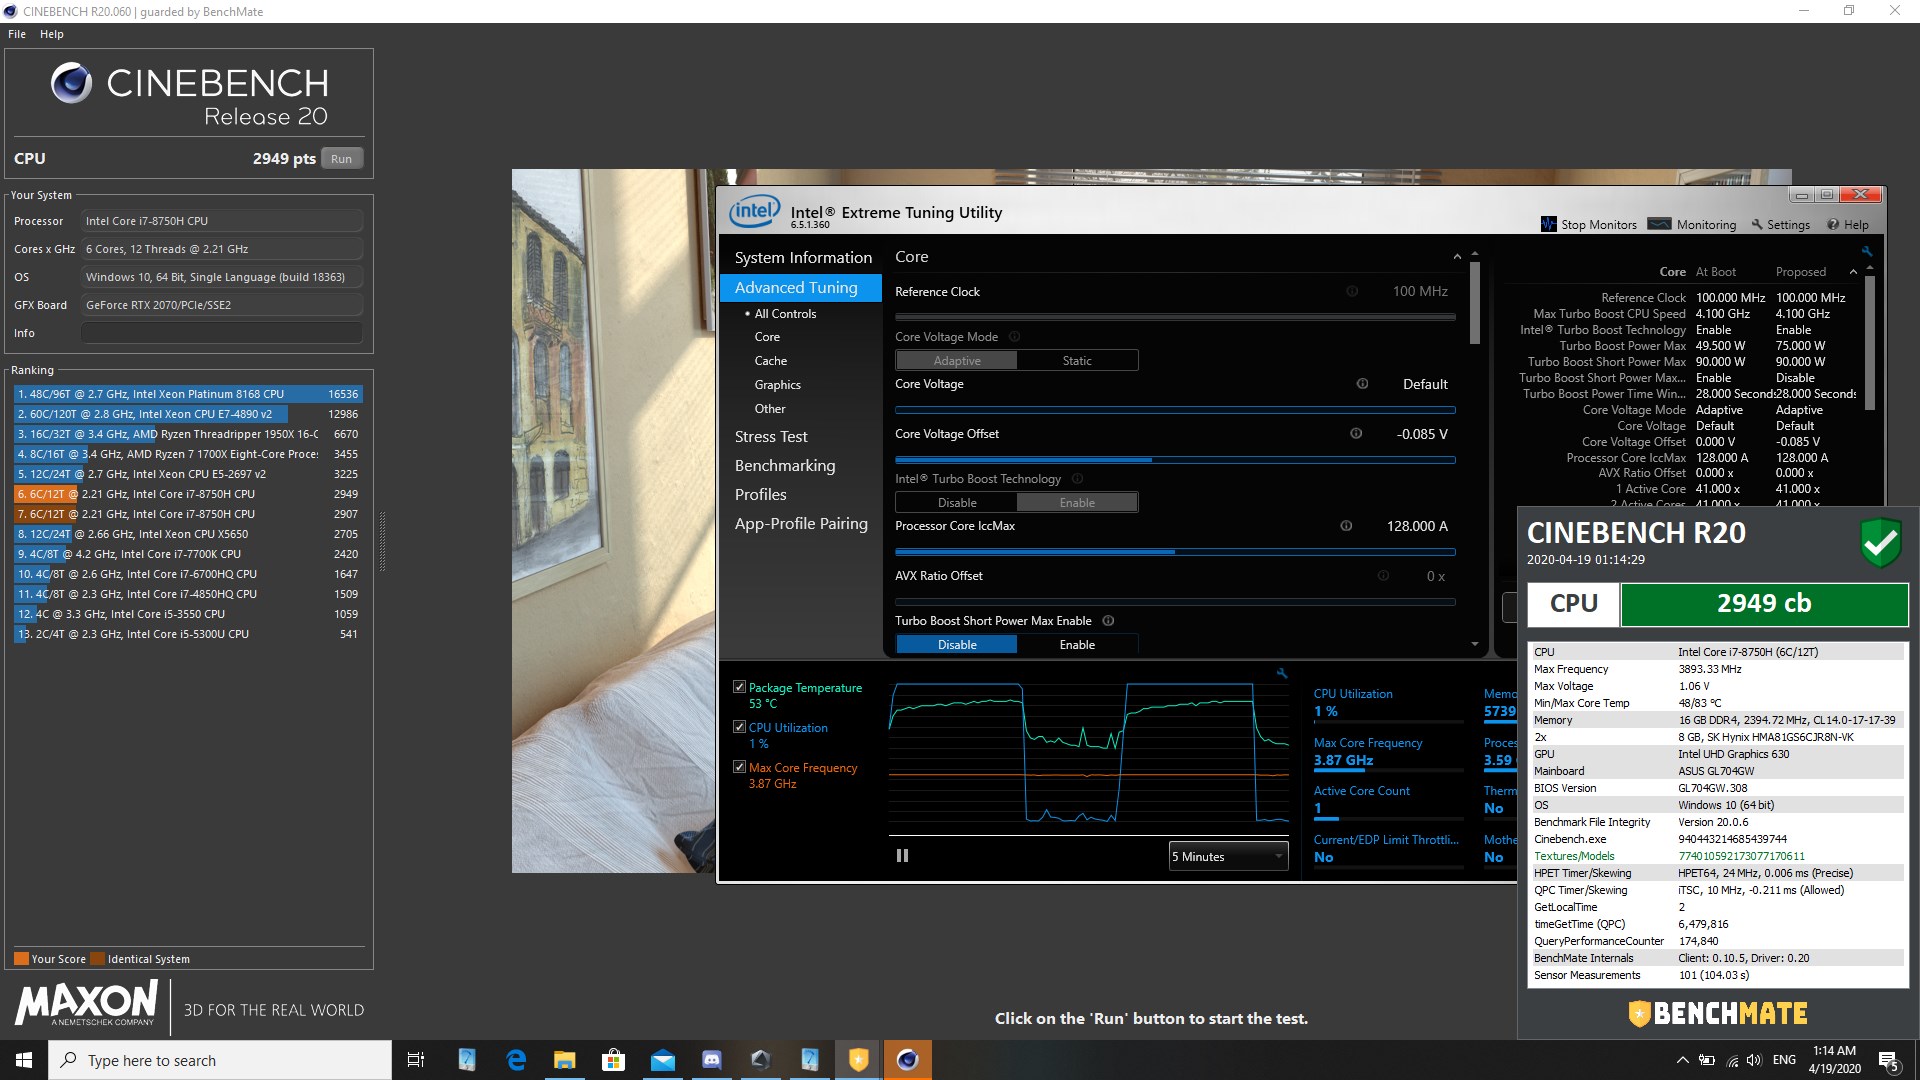
Task: Open the notification center icon
Action: (x=1889, y=1060)
